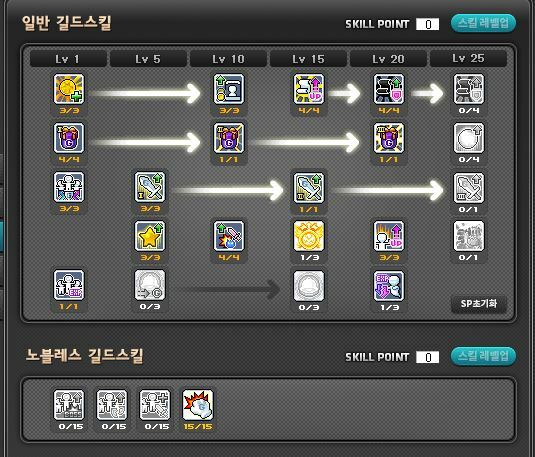Select the grayed BOSS noblesse skill icon
535x457 pixels.
69,405
